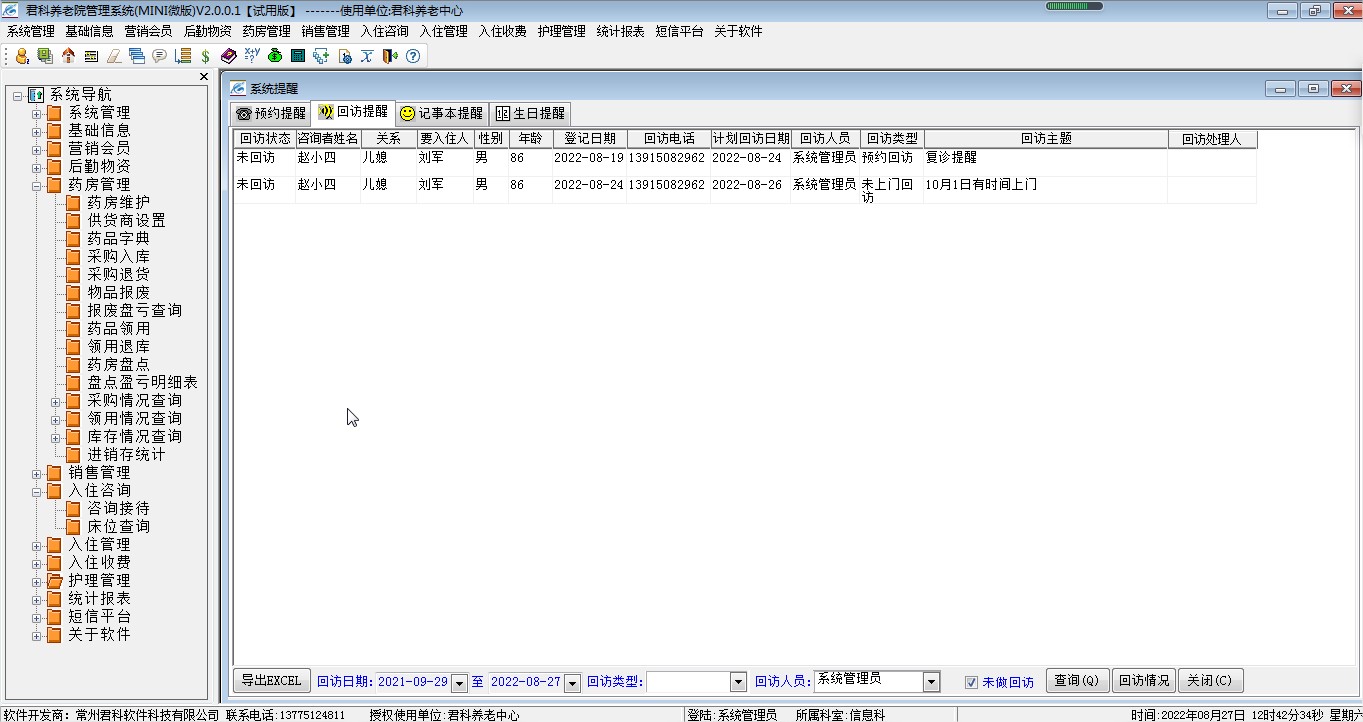
Task: Click the green dollar sign toolbar icon
Action: [x=205, y=56]
